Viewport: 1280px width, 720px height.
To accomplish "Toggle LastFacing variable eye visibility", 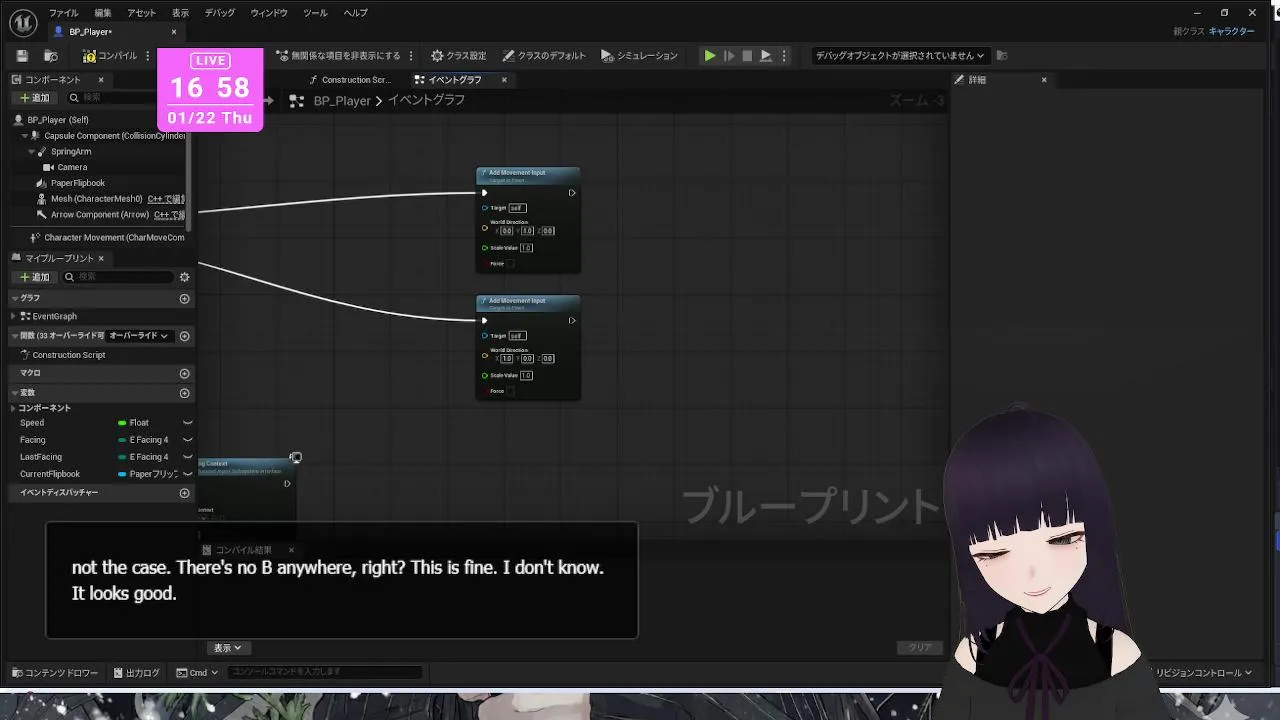I will tap(187, 457).
